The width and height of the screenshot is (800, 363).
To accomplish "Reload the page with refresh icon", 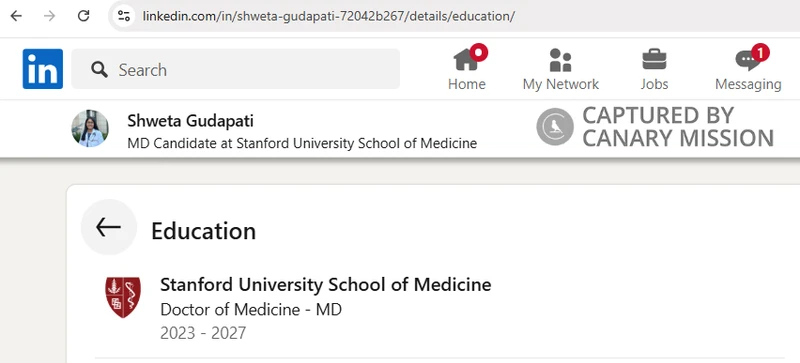I will 83,16.
